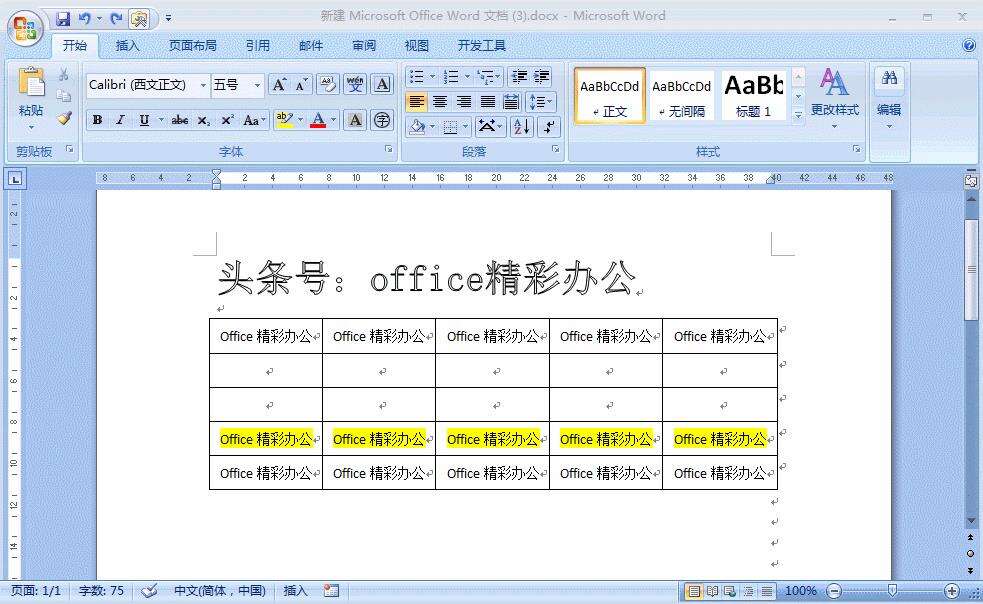Click the Paste clipboard icon

click(31, 82)
